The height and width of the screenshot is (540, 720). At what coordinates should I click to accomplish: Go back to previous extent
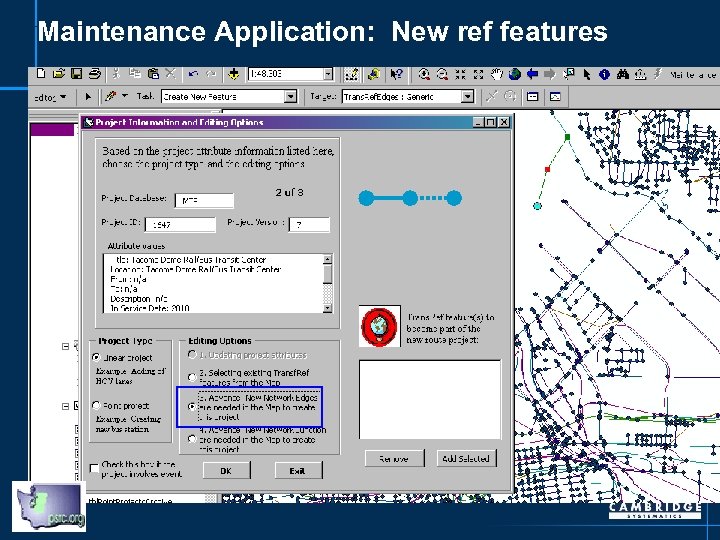(x=532, y=74)
